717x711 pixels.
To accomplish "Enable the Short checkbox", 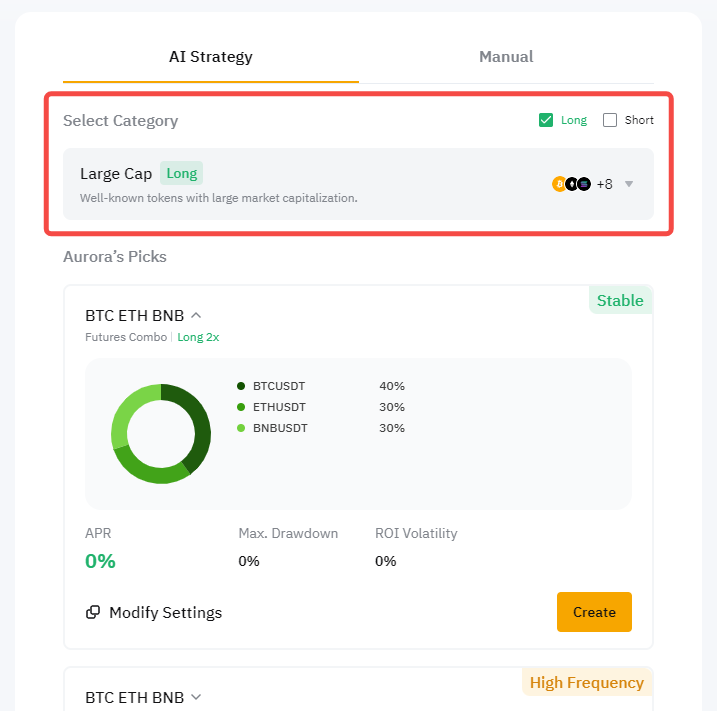I will (x=610, y=120).
